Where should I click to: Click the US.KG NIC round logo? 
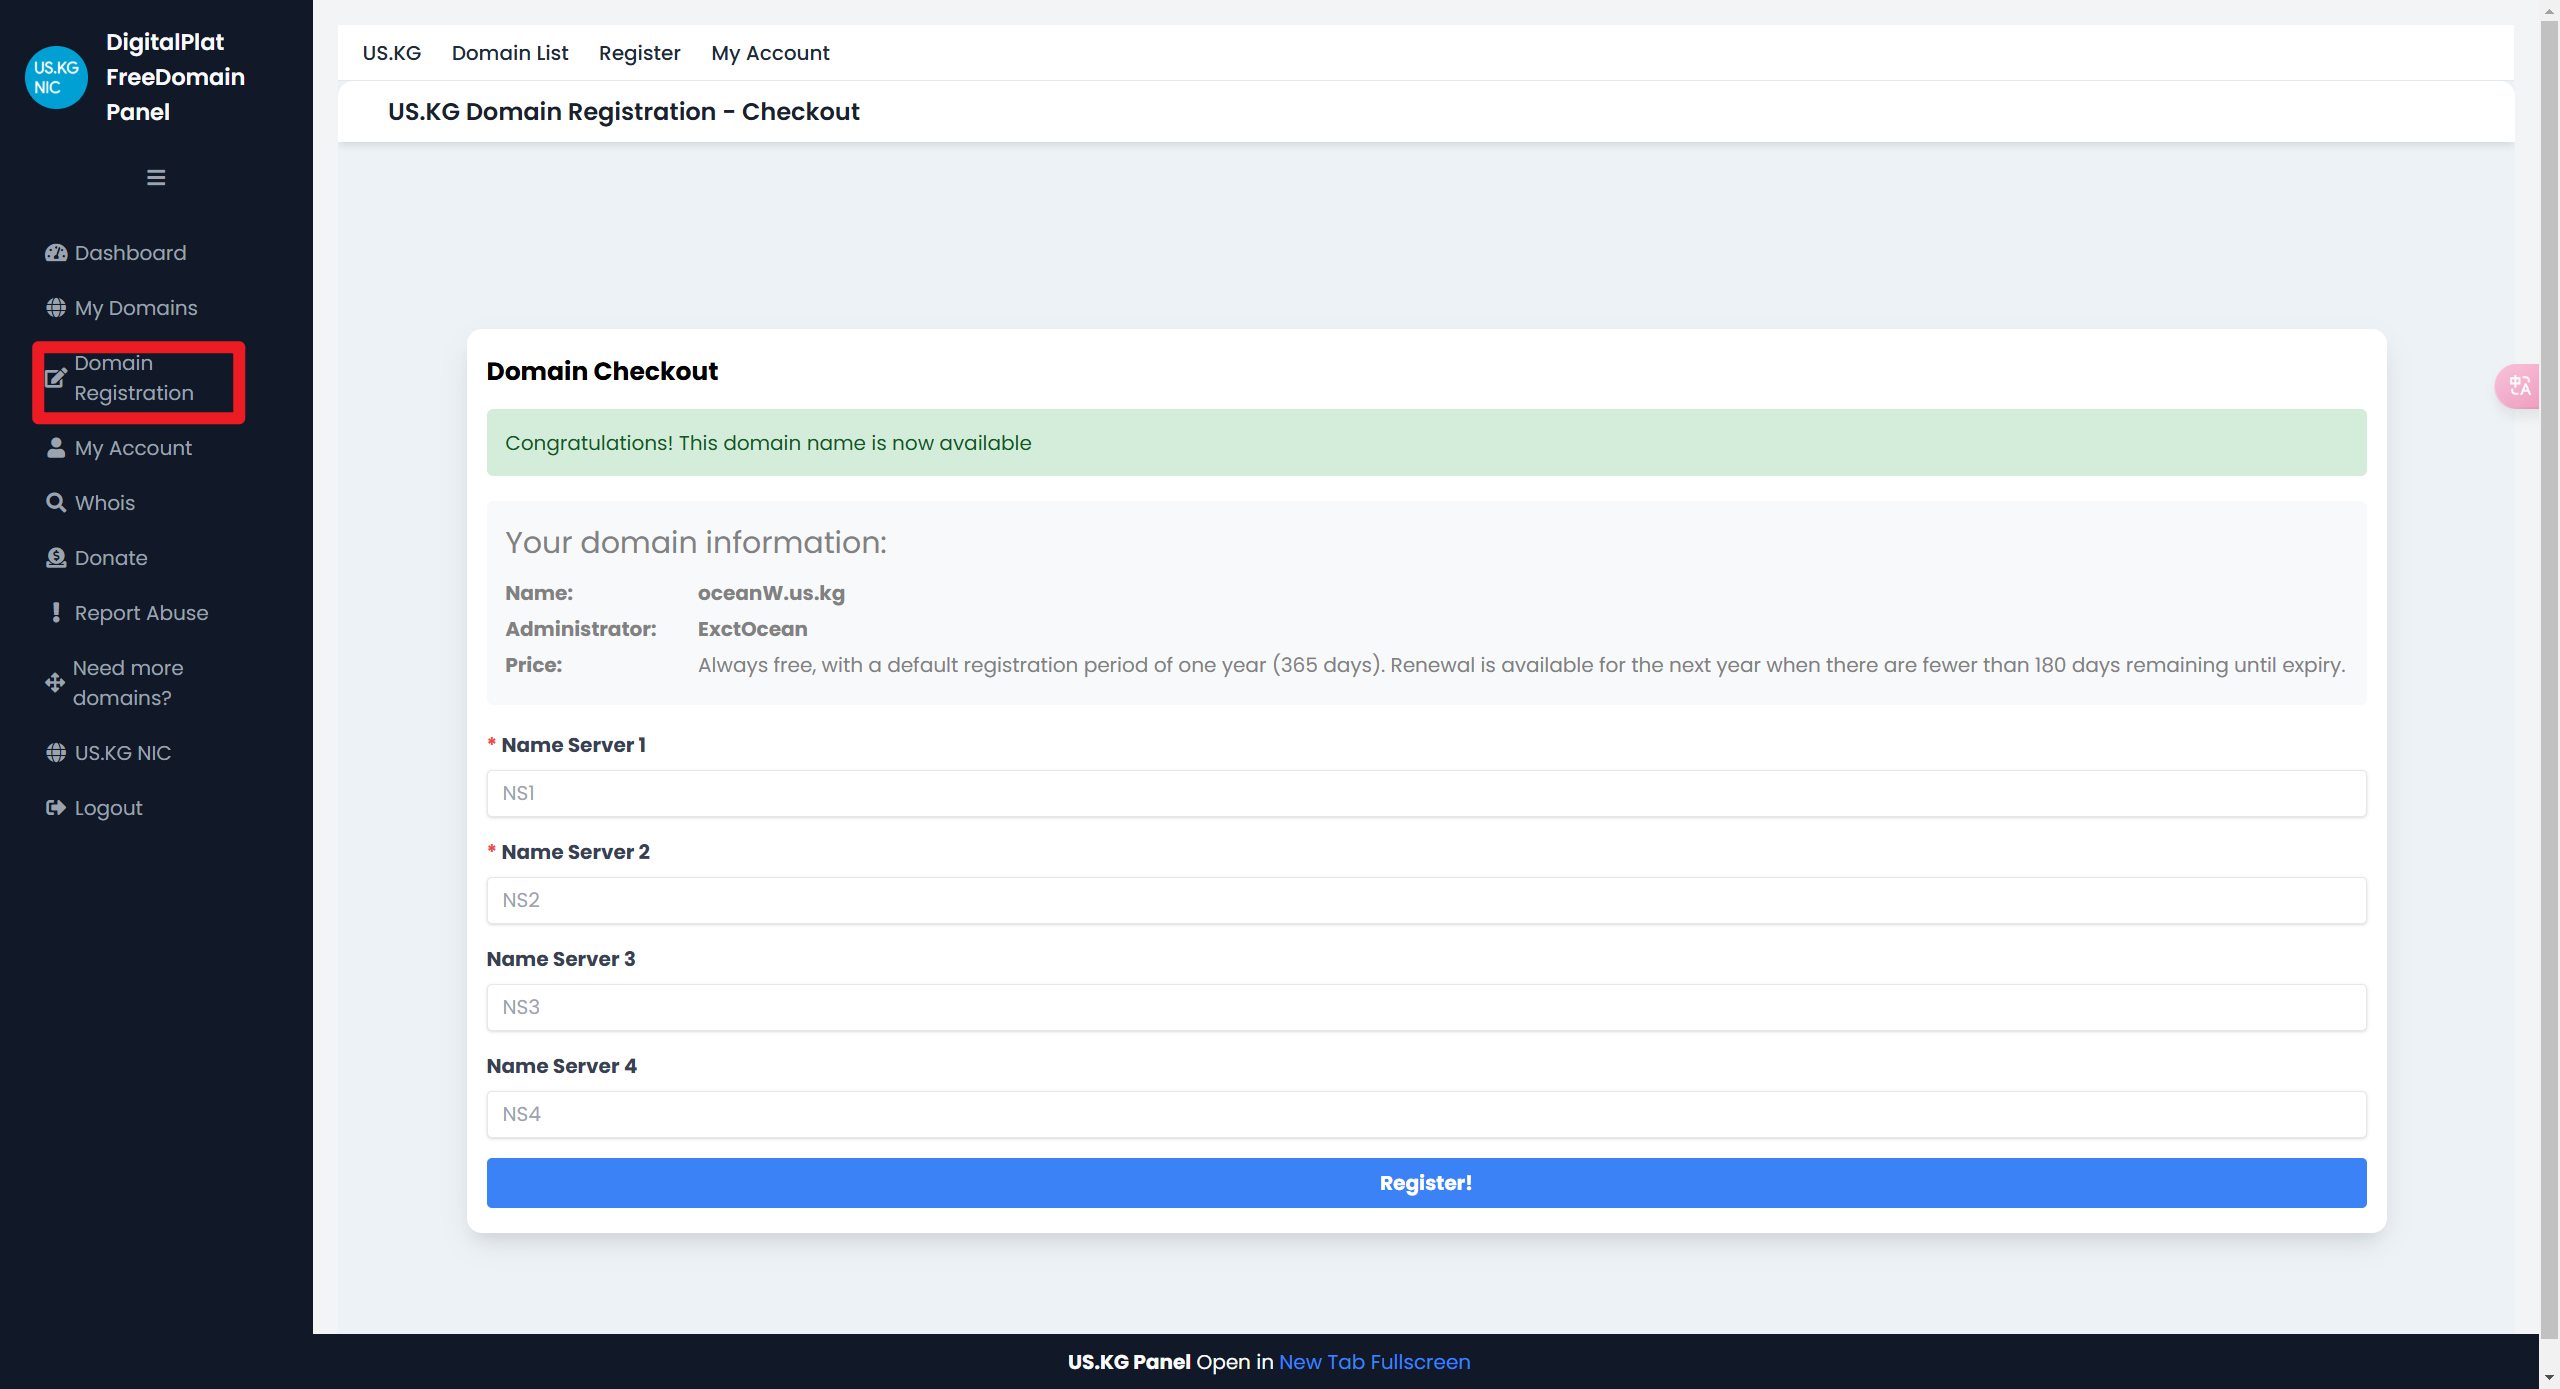point(56,77)
